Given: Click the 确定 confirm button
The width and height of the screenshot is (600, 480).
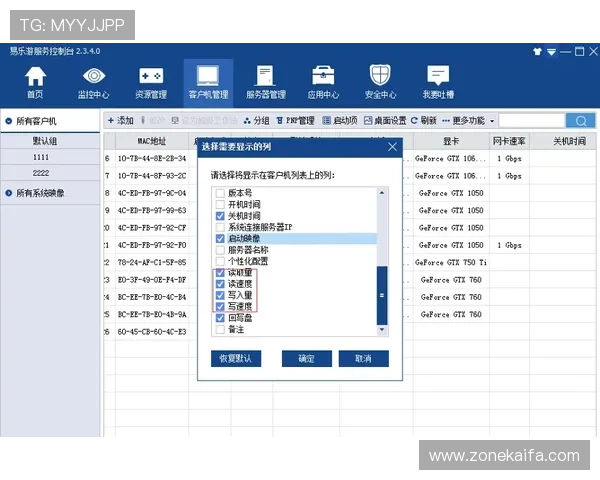Looking at the screenshot, I should click(x=307, y=359).
